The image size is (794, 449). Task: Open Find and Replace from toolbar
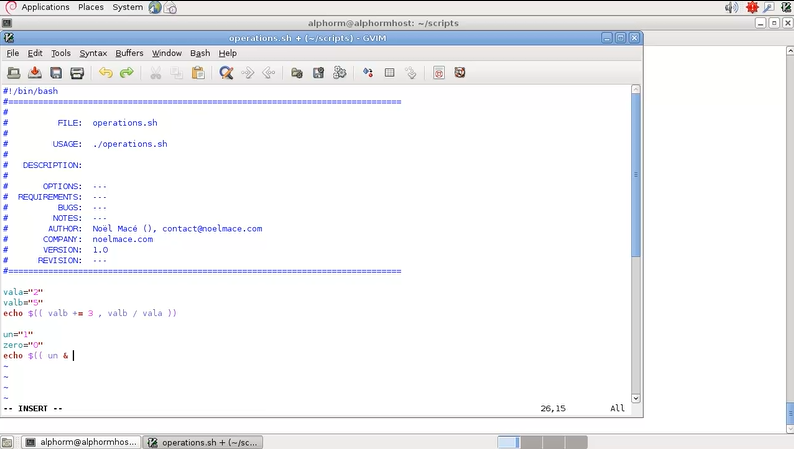pyautogui.click(x=226, y=73)
